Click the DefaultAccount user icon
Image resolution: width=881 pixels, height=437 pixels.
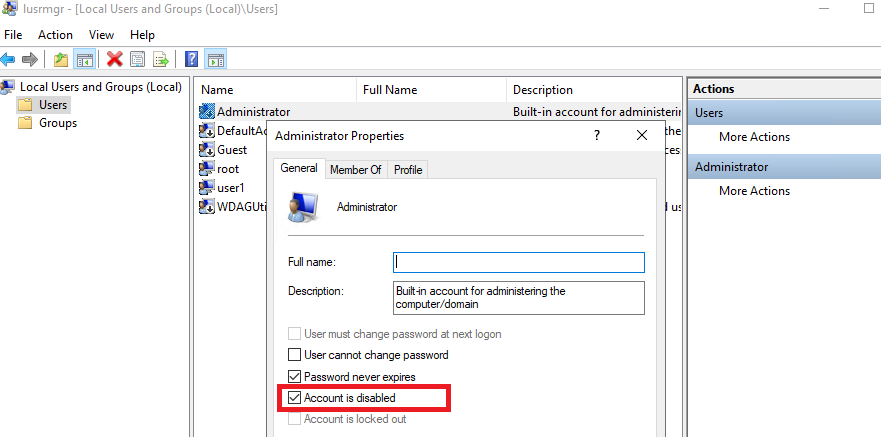click(207, 130)
